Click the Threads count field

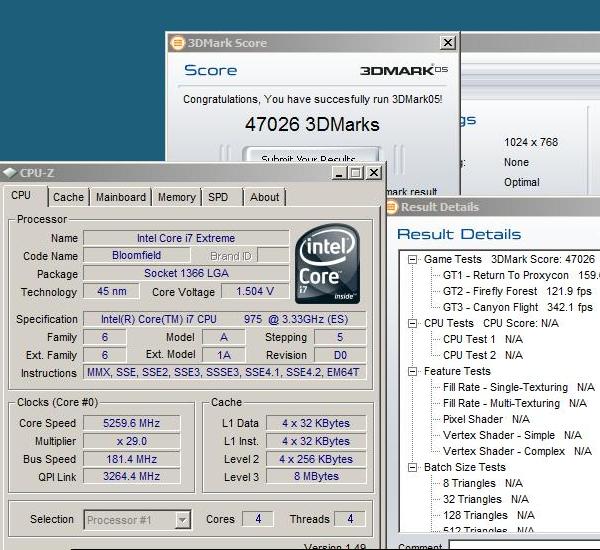350,519
